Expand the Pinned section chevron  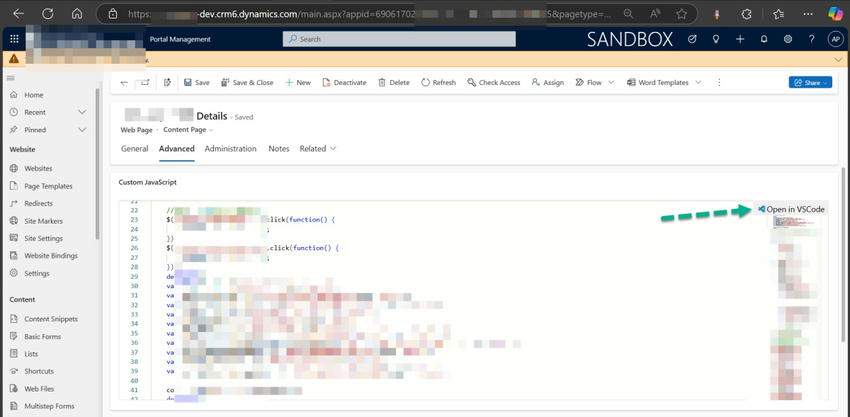click(82, 130)
